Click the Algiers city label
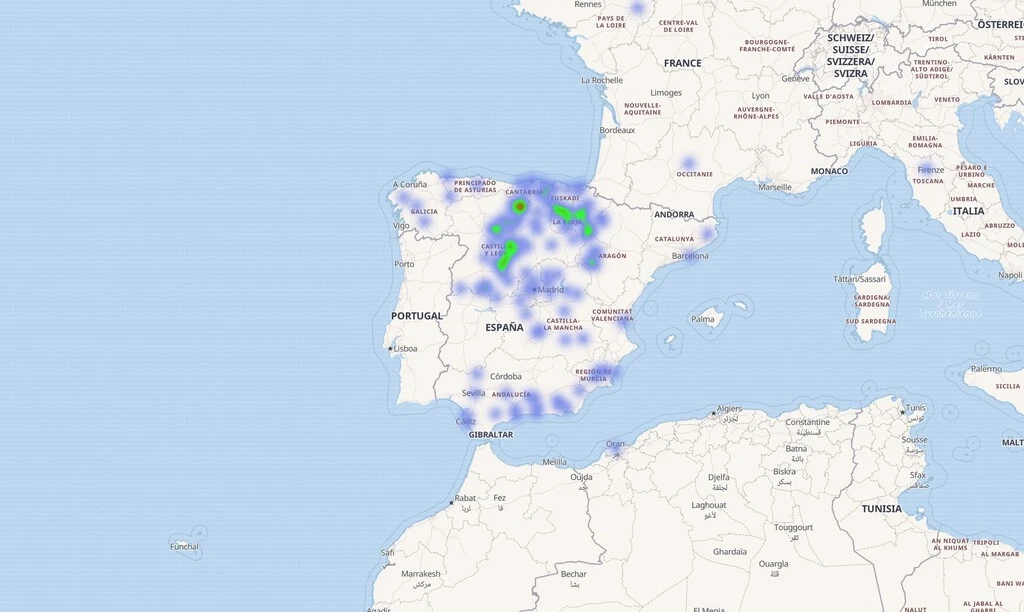 click(729, 409)
